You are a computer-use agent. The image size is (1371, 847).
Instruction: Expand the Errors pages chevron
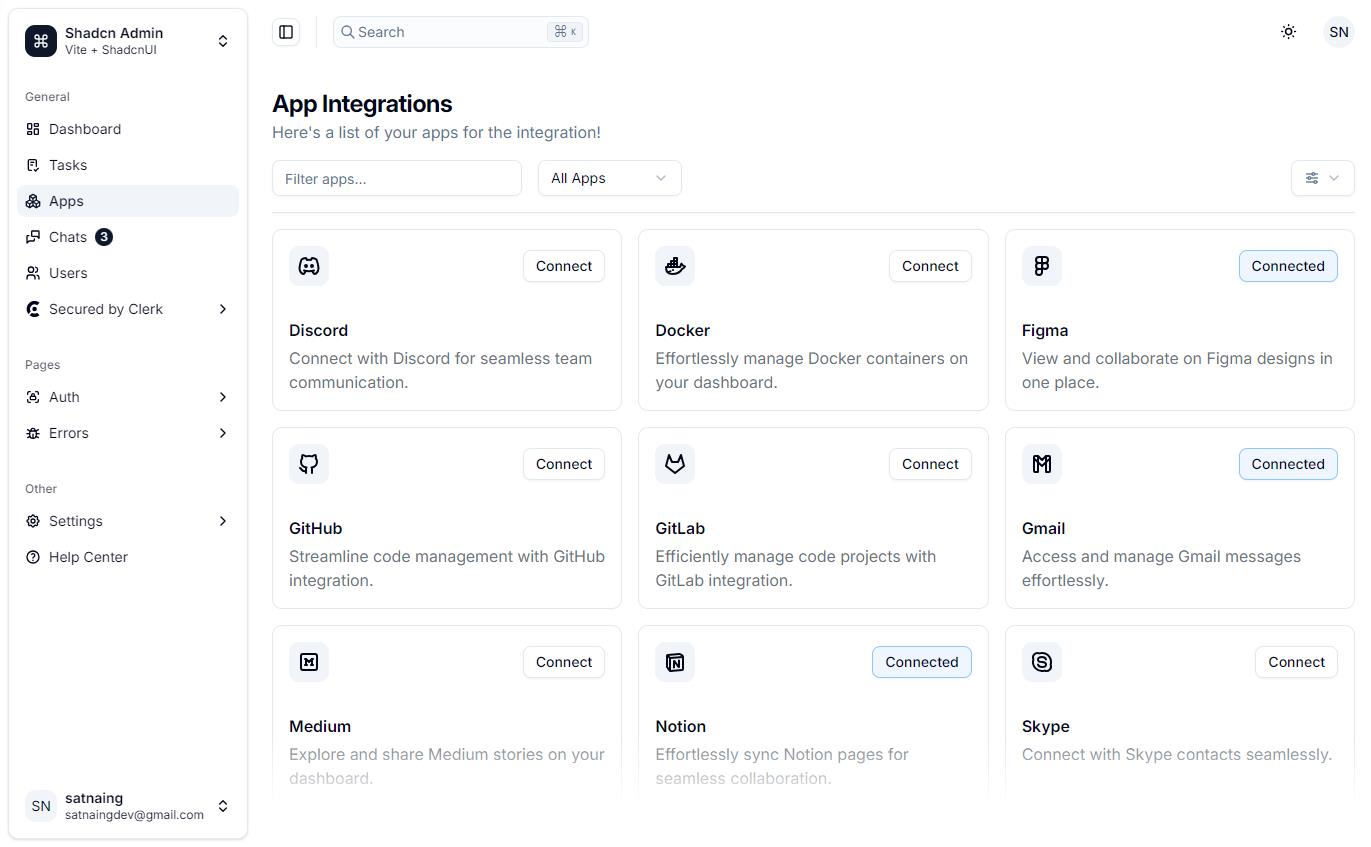(223, 433)
